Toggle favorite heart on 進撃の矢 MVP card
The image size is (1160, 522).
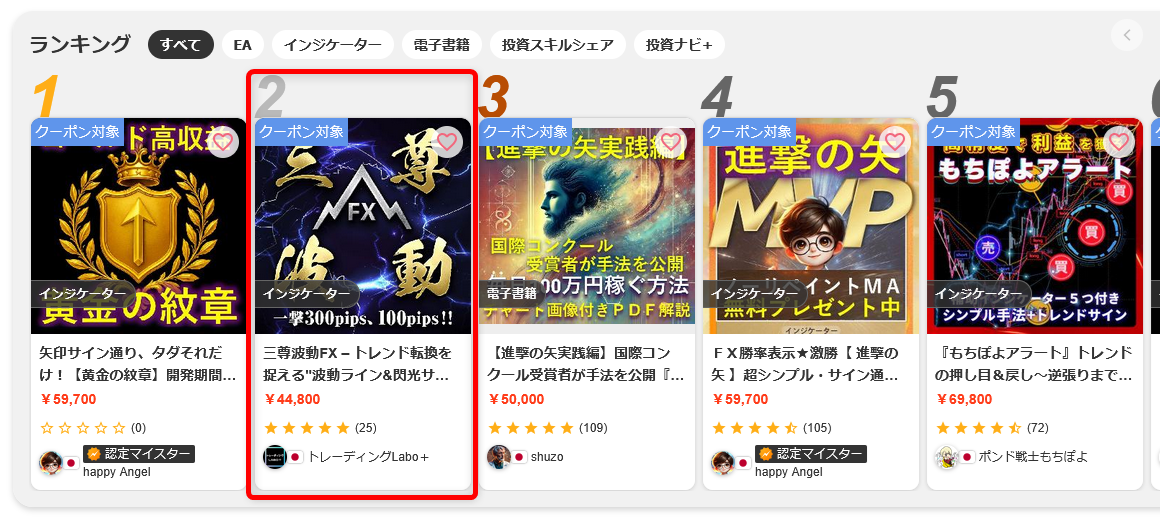895,141
